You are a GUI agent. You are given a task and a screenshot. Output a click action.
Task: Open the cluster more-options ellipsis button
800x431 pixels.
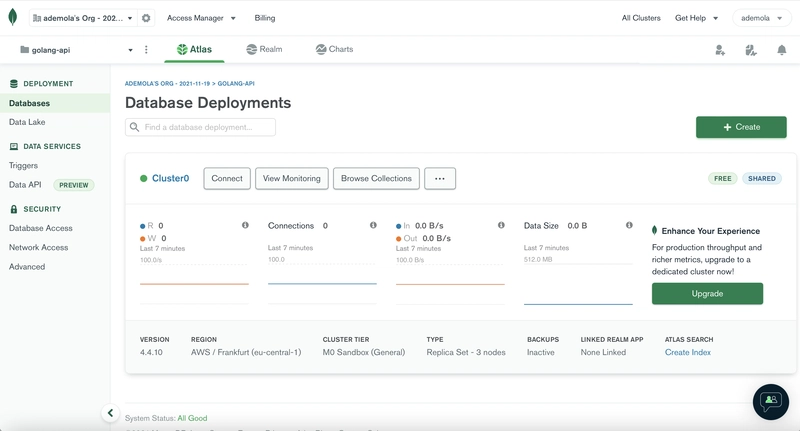tap(440, 179)
